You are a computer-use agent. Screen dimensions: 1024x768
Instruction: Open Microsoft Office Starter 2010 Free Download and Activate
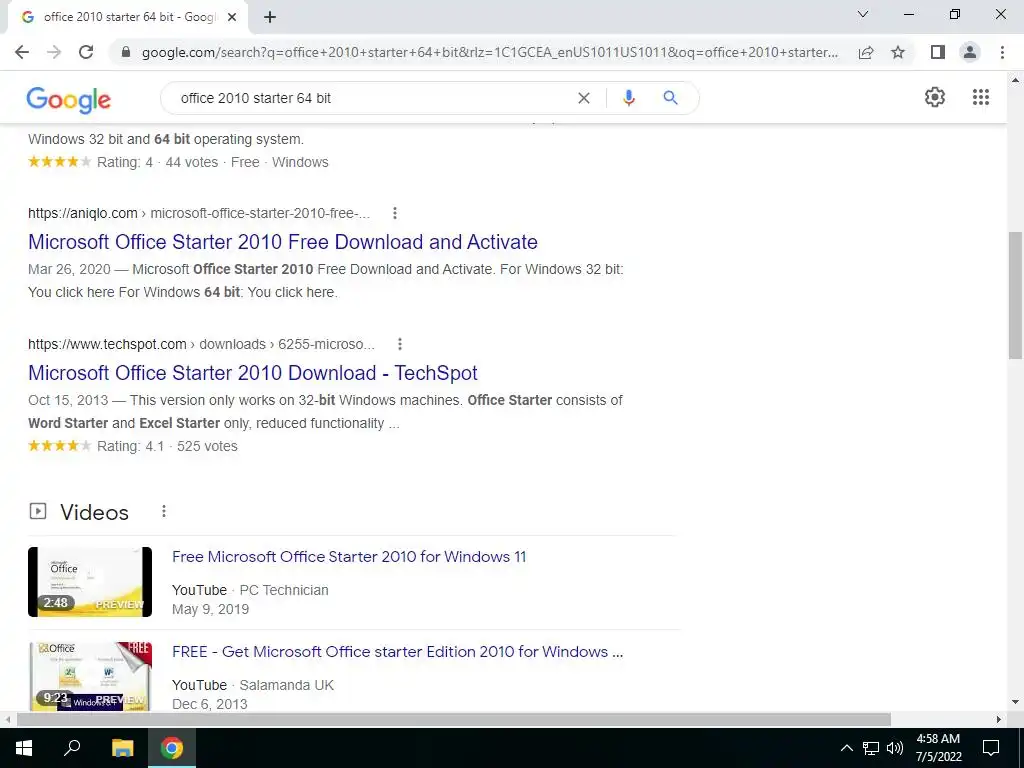(283, 242)
